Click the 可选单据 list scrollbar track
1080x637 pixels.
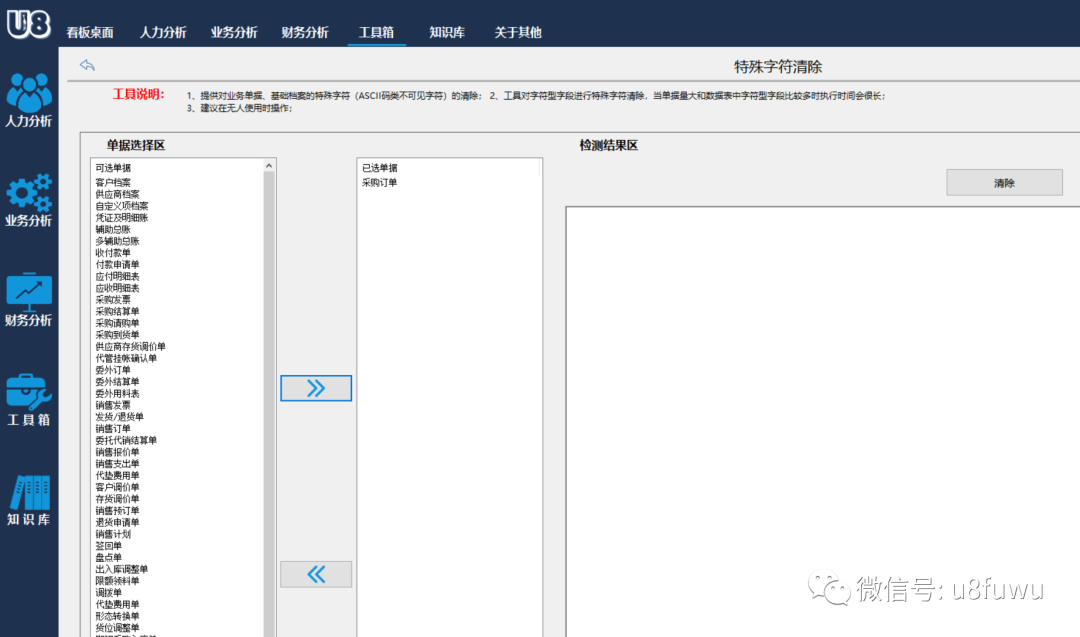click(269, 400)
